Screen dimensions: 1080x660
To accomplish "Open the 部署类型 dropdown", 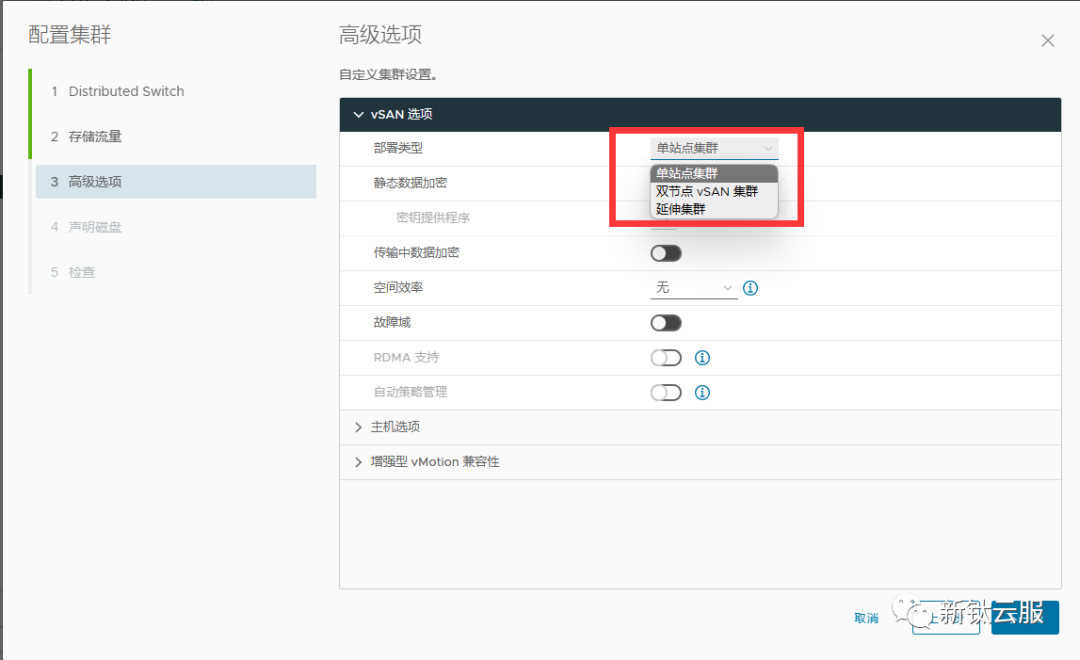I will pyautogui.click(x=713, y=147).
